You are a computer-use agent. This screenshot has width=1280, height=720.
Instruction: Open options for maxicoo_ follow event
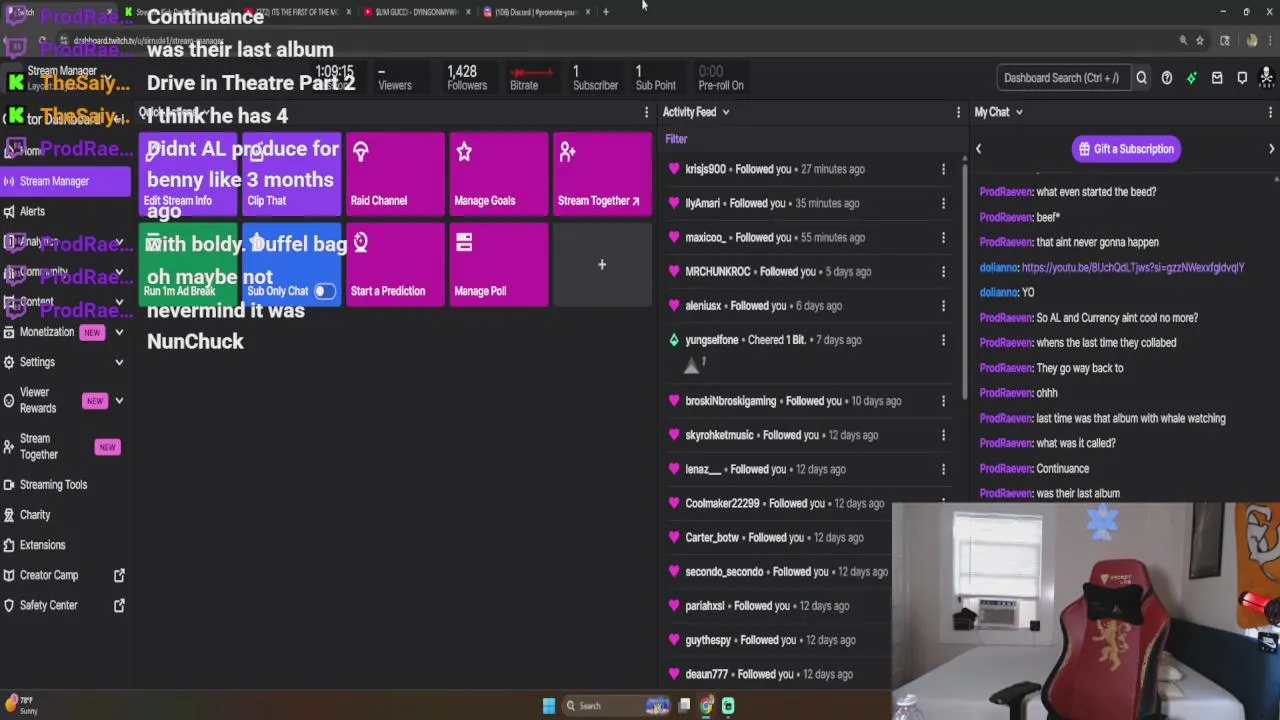coord(943,237)
